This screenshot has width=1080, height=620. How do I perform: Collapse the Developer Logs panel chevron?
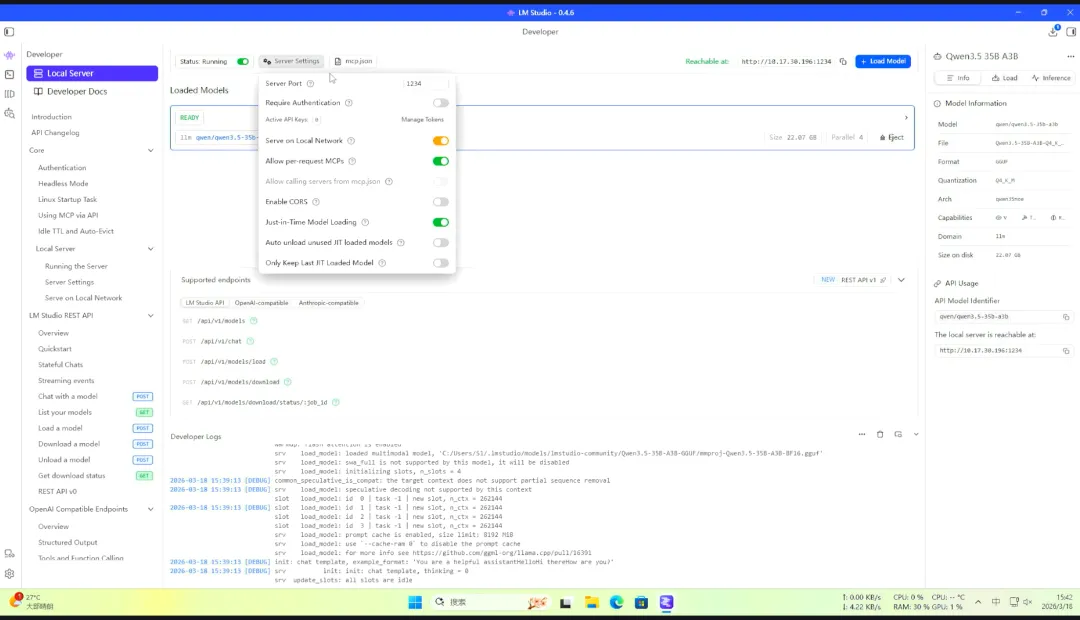click(916, 435)
